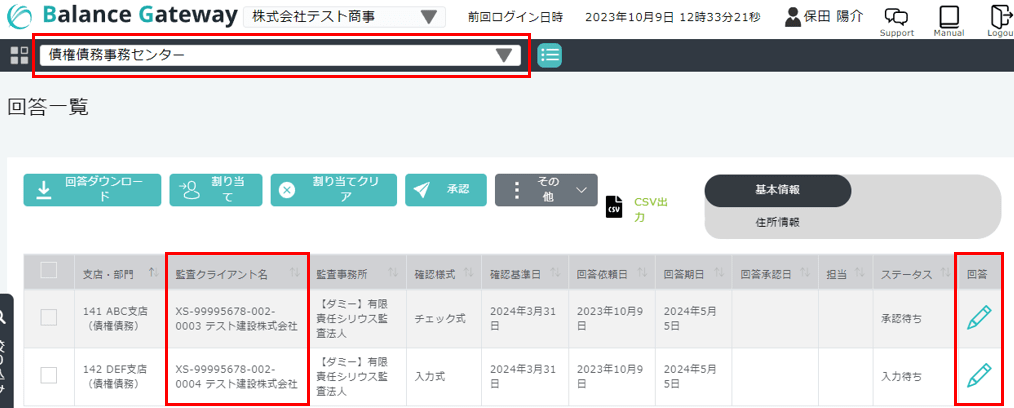The height and width of the screenshot is (408, 1014).
Task: Check the box for 141 ABC支店
Action: (x=49, y=318)
